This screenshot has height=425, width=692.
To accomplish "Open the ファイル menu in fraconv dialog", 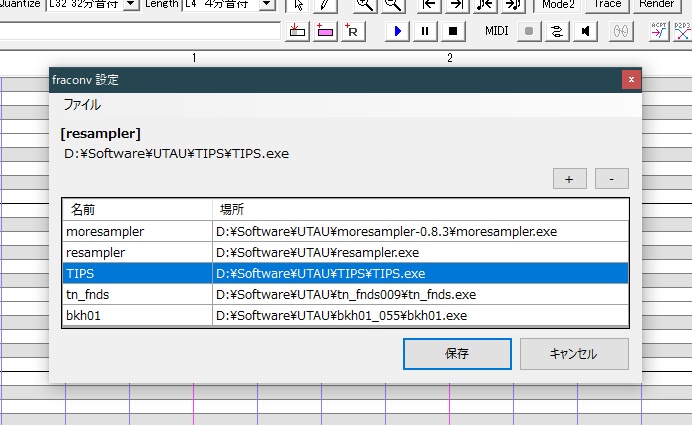I will point(82,105).
